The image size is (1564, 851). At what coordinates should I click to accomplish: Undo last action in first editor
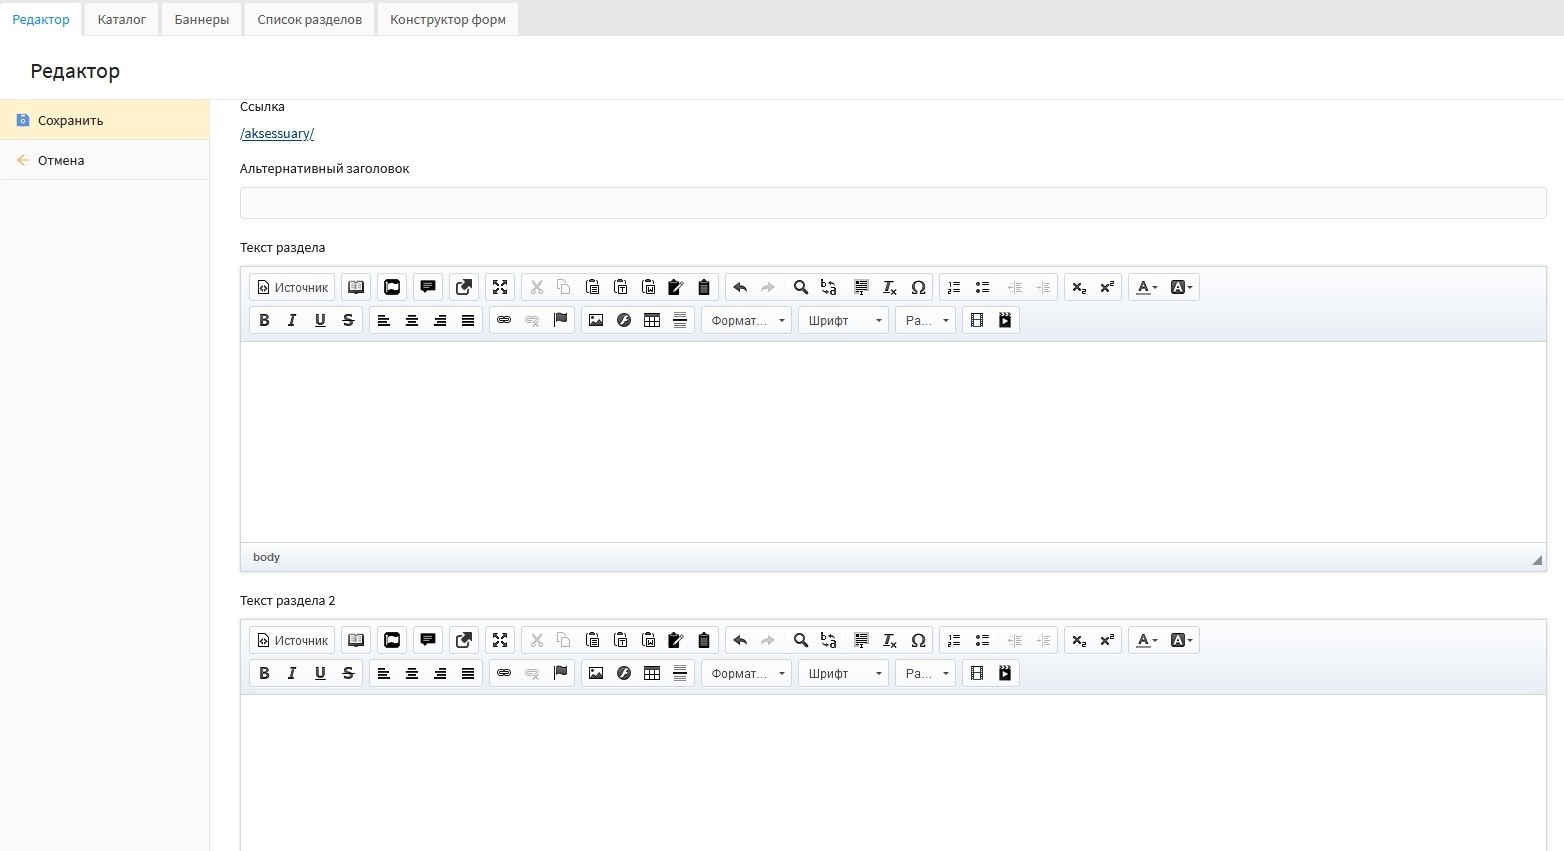tap(740, 287)
